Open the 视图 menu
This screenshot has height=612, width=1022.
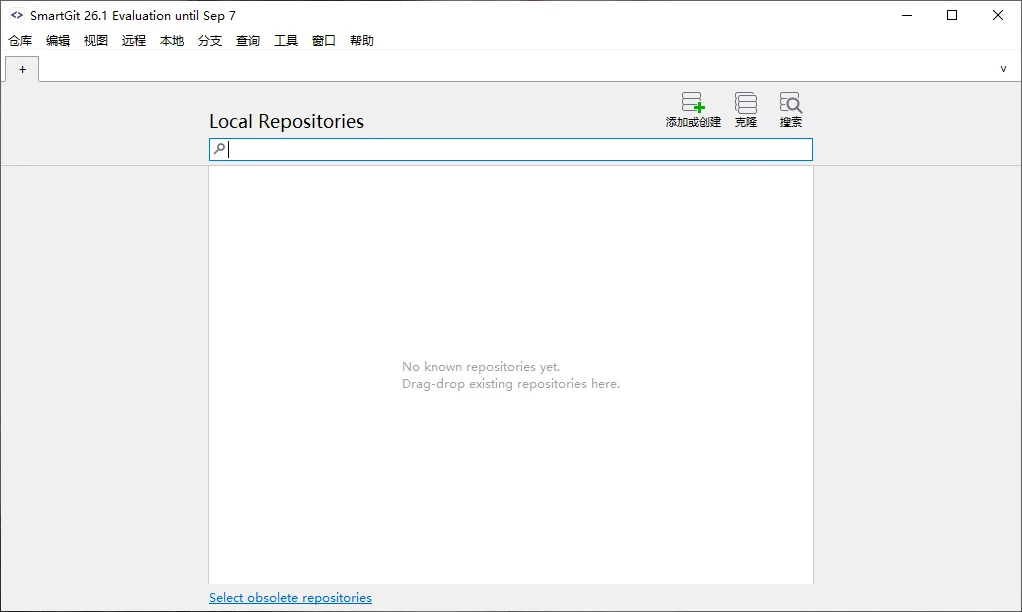click(x=96, y=40)
